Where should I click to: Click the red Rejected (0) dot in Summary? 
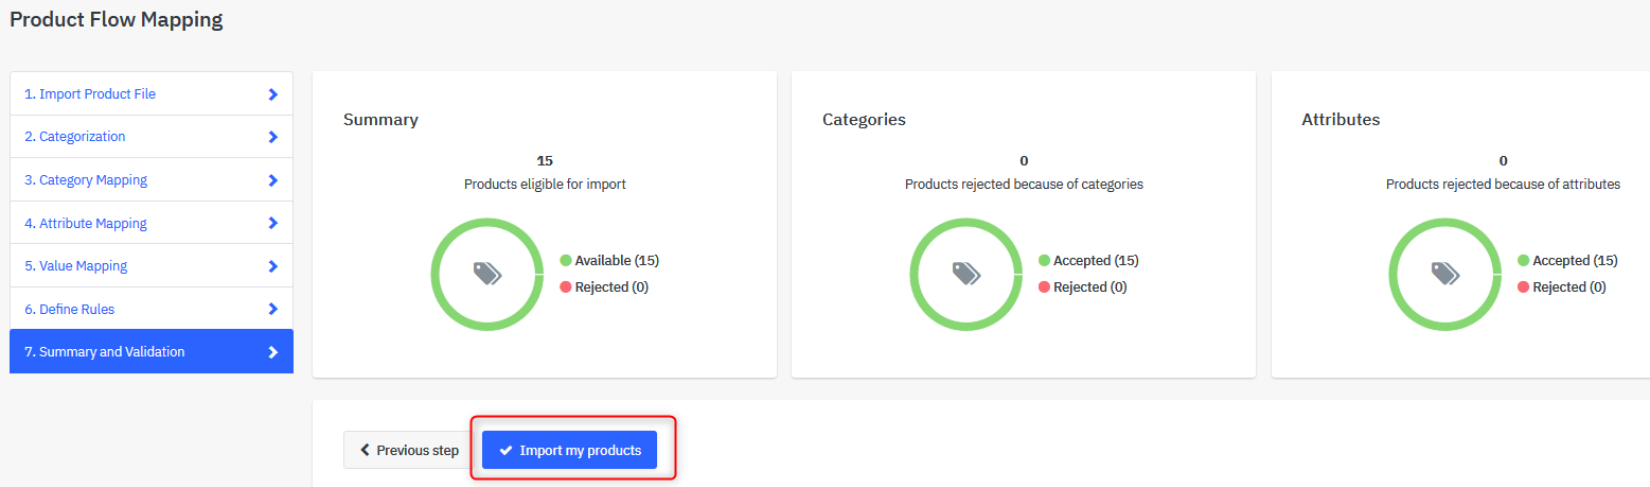pos(566,287)
